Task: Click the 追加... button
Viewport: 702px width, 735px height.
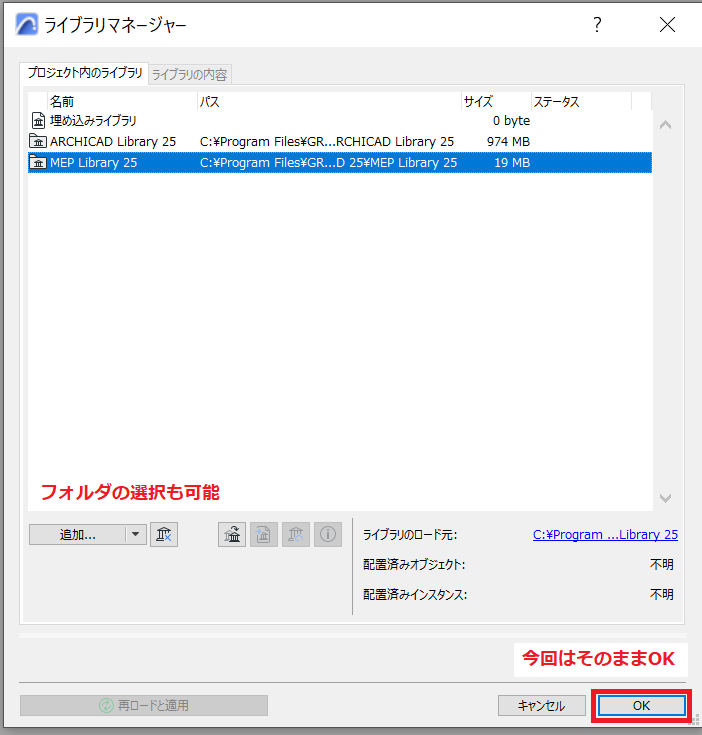Action: coord(77,534)
